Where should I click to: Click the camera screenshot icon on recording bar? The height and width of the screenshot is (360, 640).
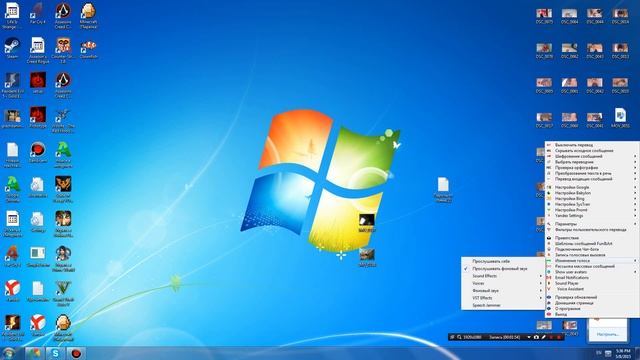tap(536, 337)
